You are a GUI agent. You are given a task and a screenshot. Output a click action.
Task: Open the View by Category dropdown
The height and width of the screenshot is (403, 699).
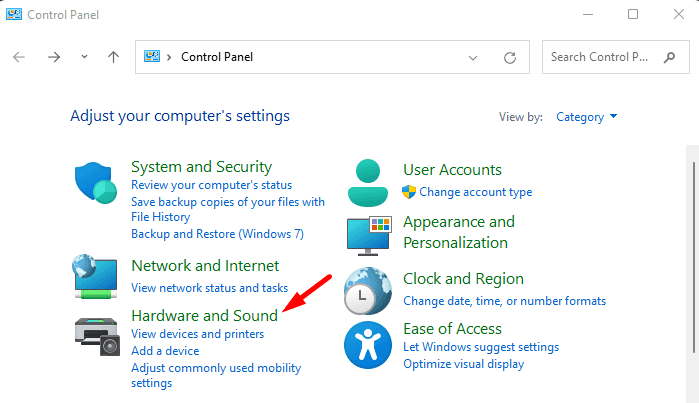pos(587,117)
